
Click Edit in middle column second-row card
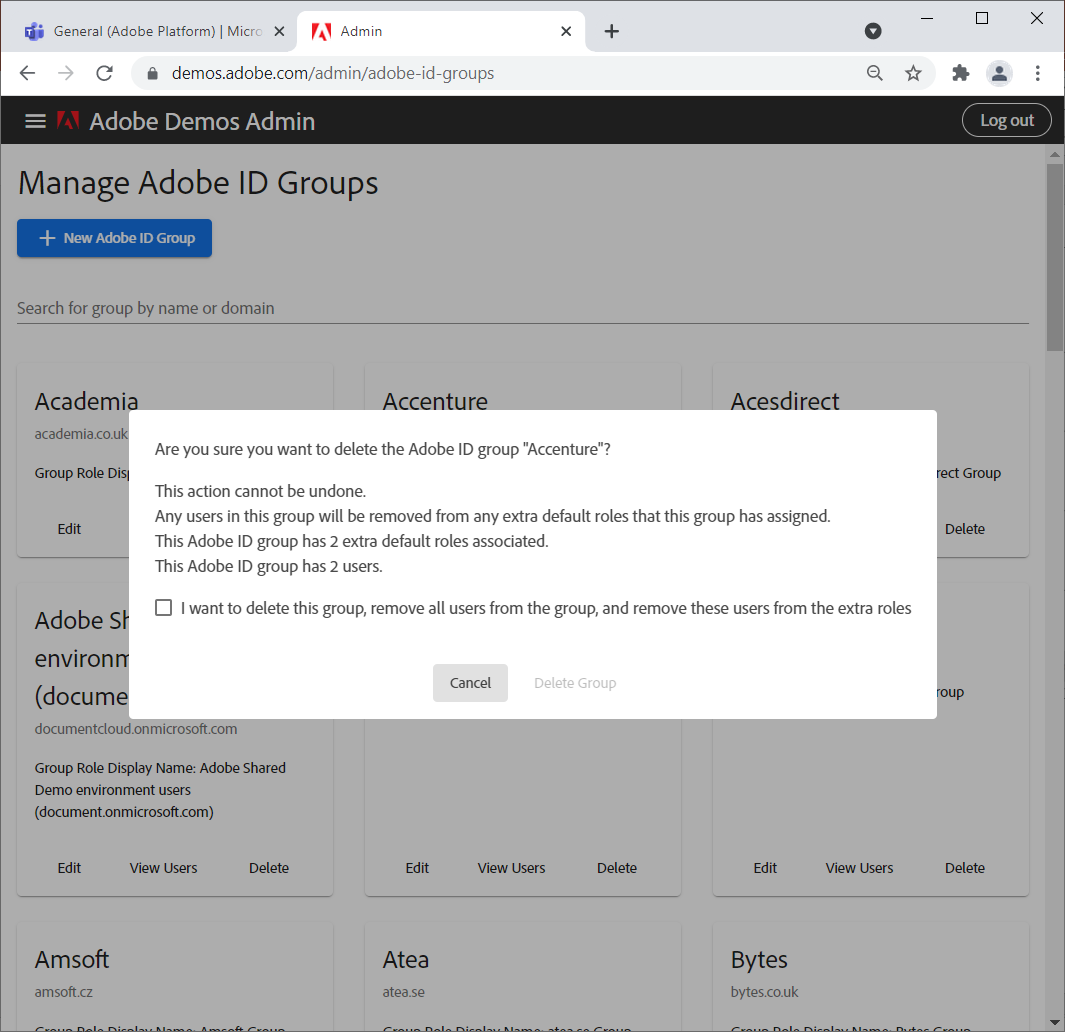pyautogui.click(x=417, y=868)
